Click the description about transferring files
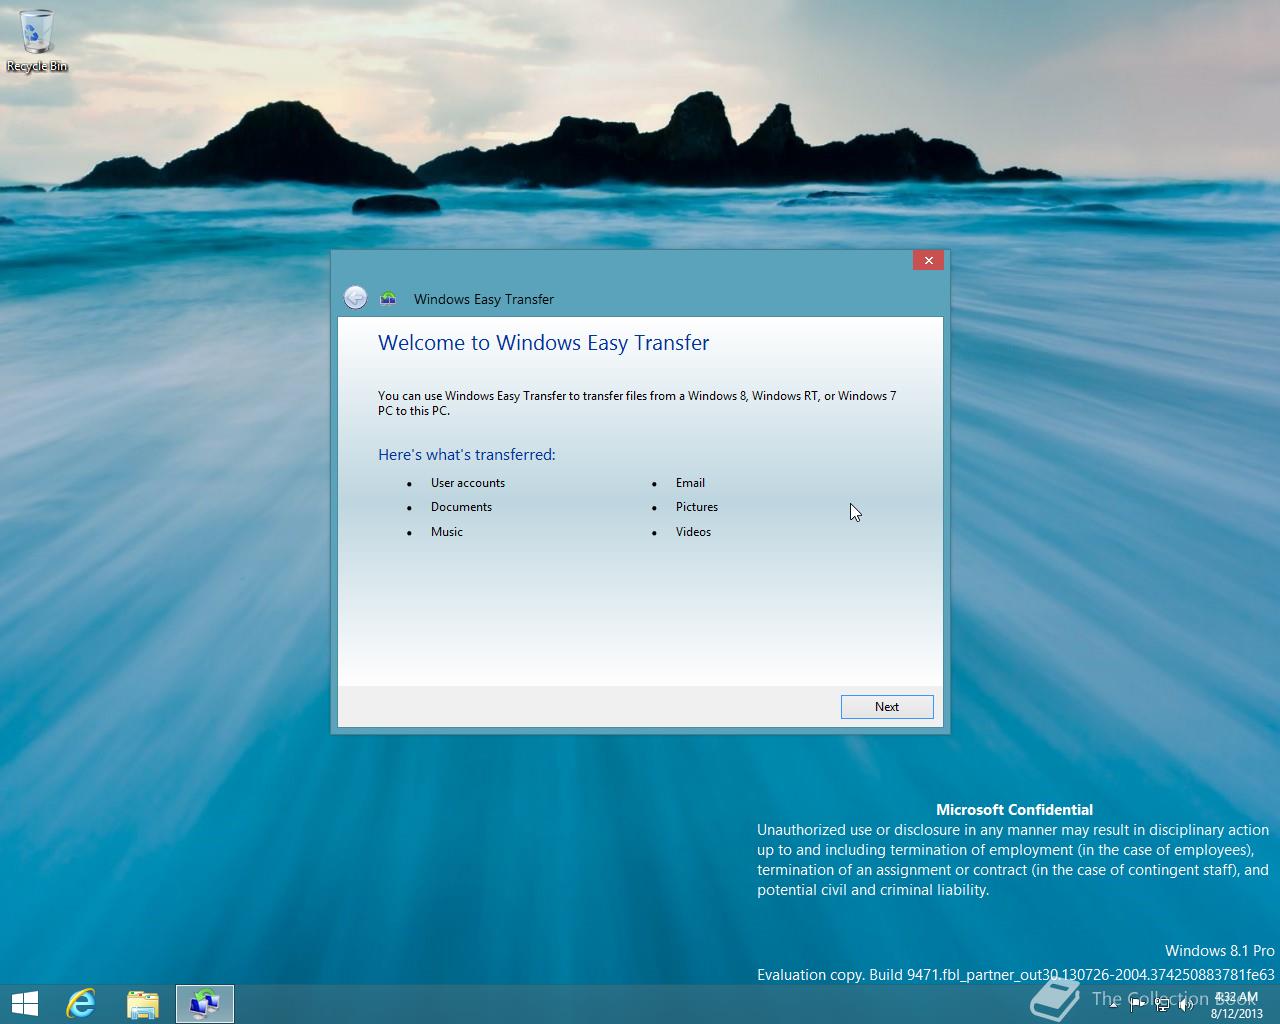The height and width of the screenshot is (1024, 1280). click(637, 403)
